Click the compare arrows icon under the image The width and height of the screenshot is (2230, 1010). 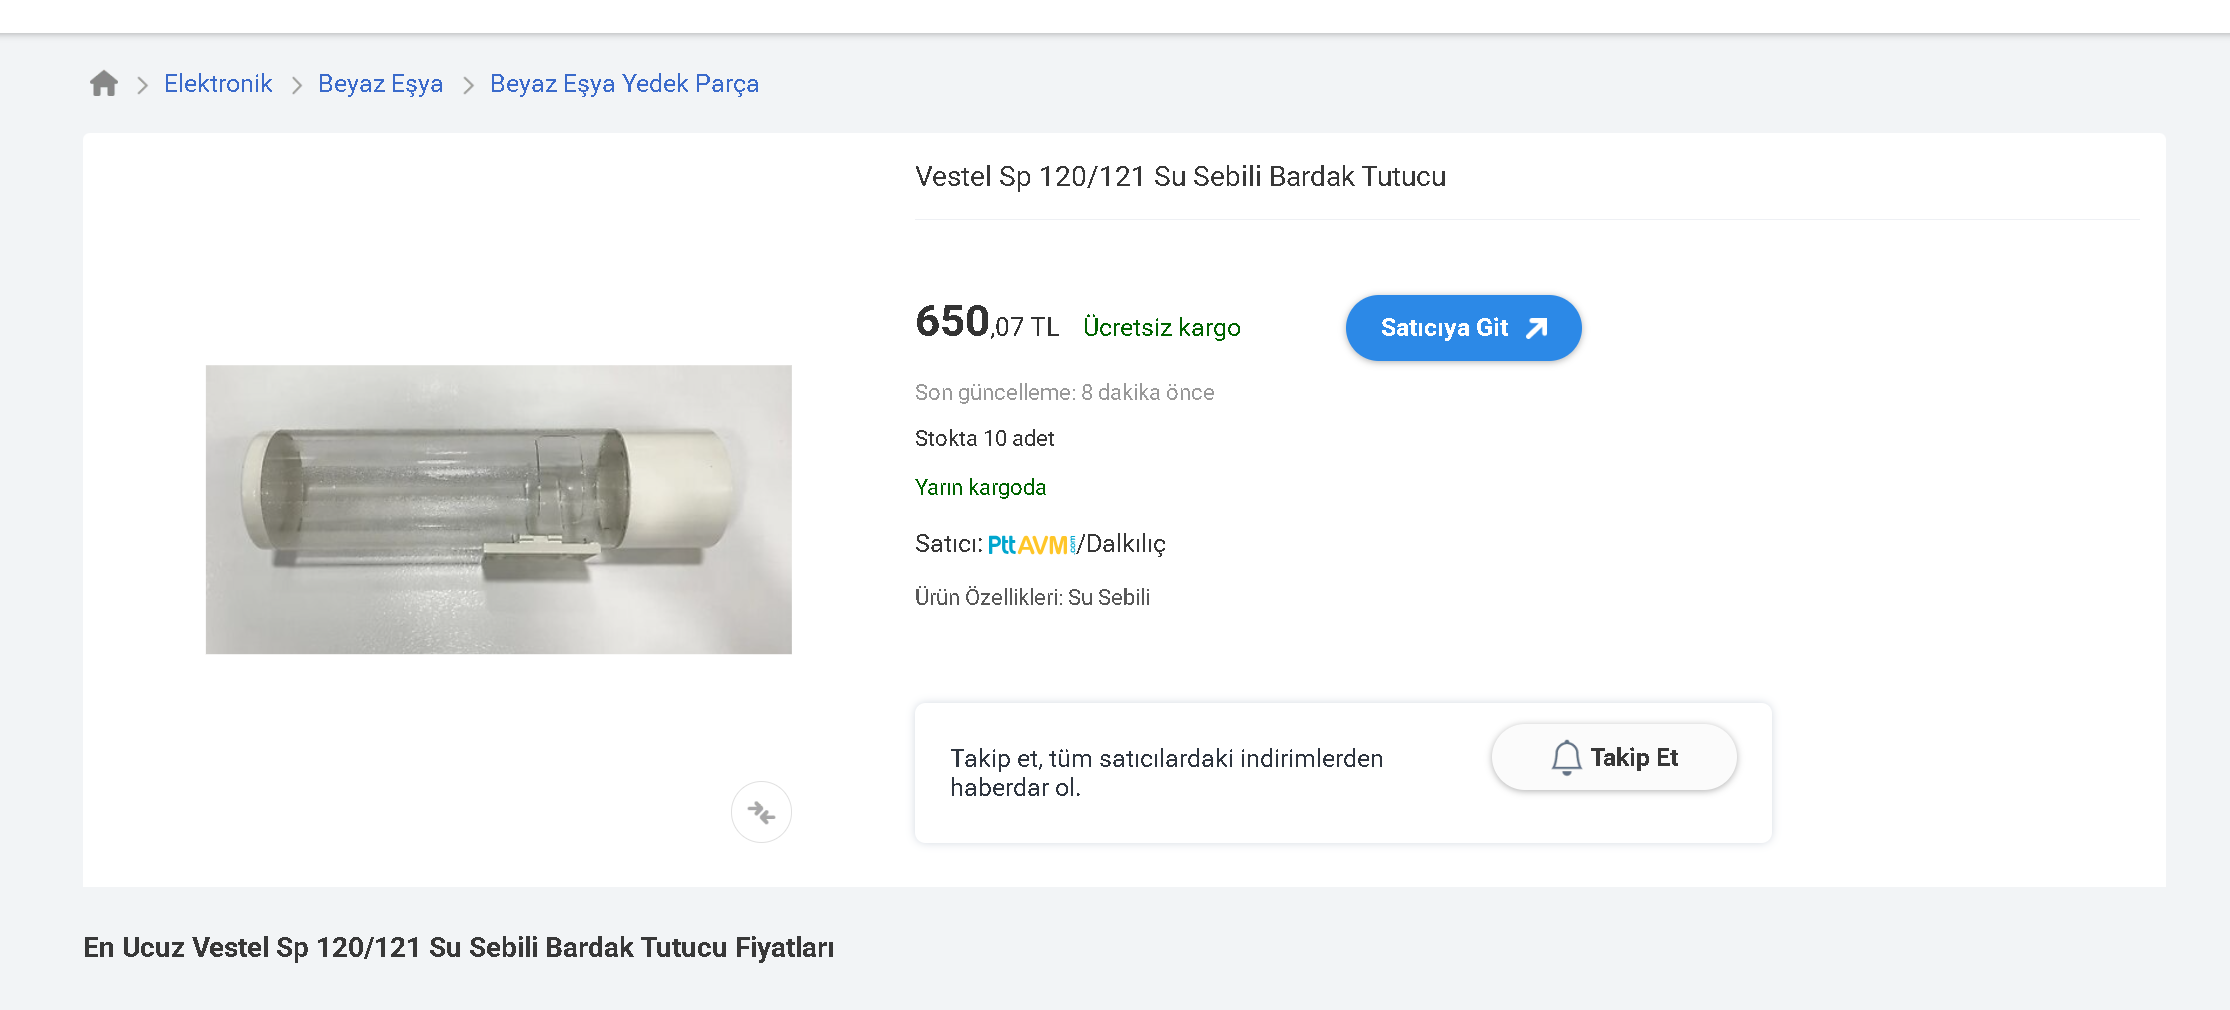(761, 812)
